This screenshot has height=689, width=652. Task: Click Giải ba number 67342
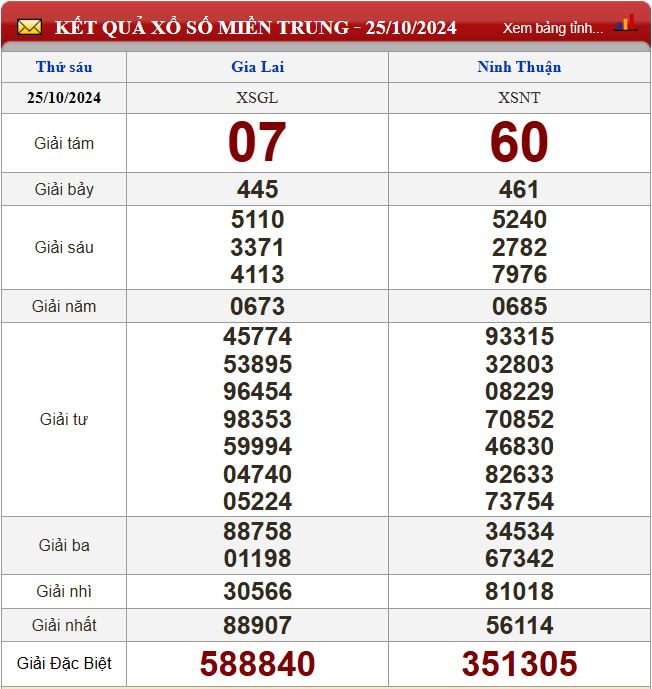[519, 558]
